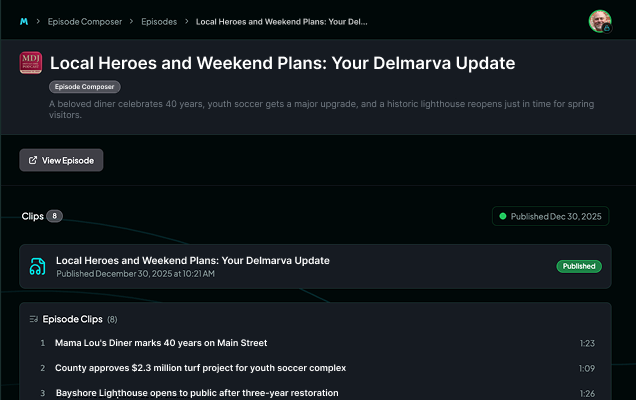Click the green Published badge
This screenshot has width=636, height=408.
click(x=578, y=266)
